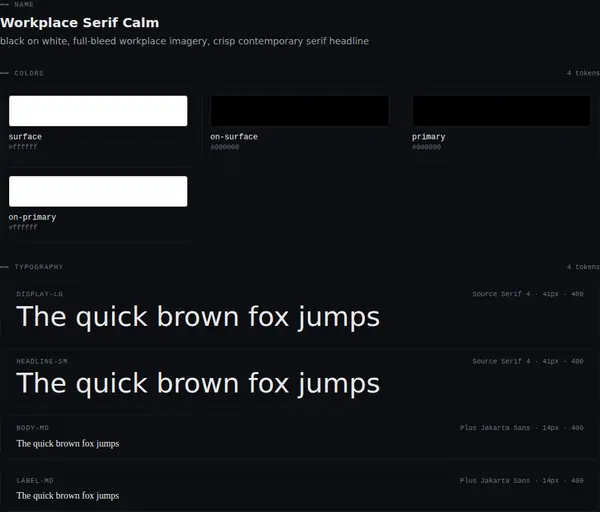Viewport: 600px width, 512px height.
Task: Click the 'primary' token label
Action: pyautogui.click(x=429, y=137)
